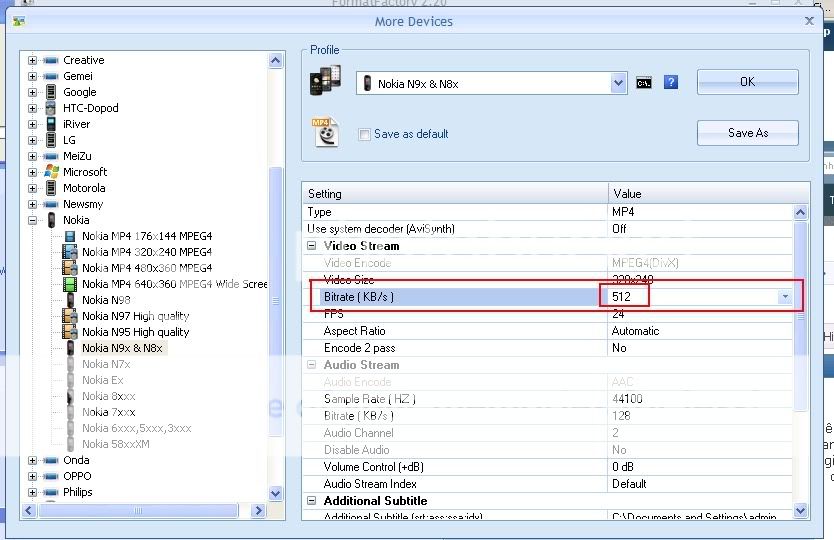The width and height of the screenshot is (834, 540).
Task: Expand the Motorola device group
Action: coord(32,188)
